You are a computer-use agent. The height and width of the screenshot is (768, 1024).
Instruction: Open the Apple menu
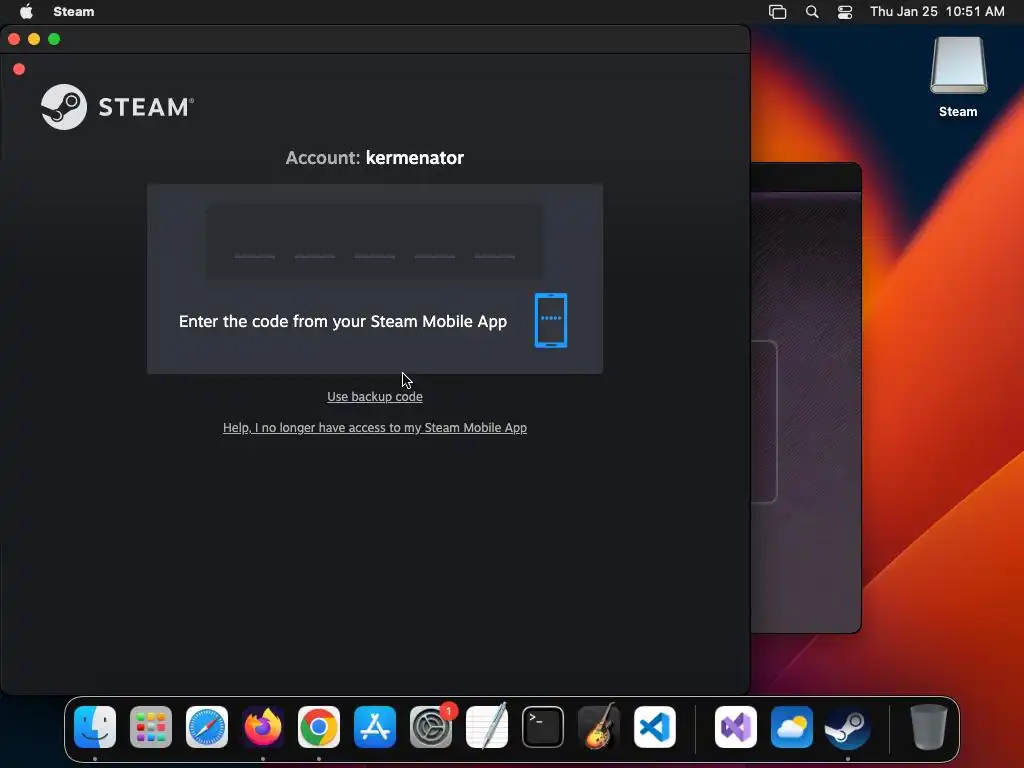(26, 12)
